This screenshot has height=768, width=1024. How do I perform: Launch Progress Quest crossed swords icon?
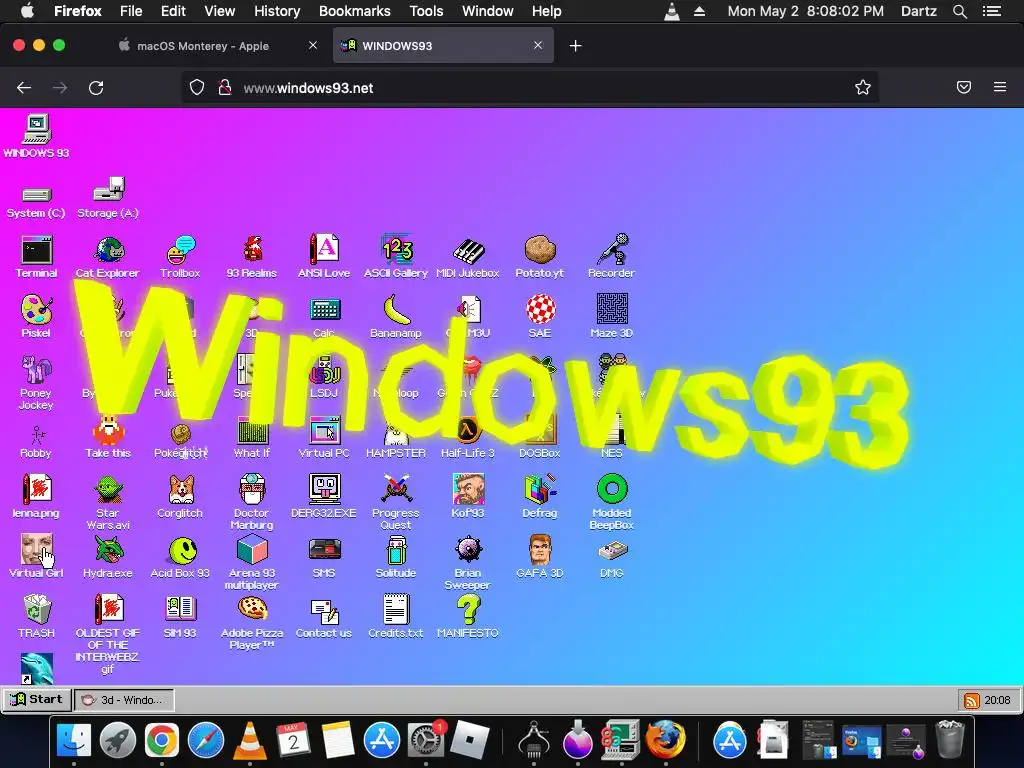pyautogui.click(x=396, y=490)
